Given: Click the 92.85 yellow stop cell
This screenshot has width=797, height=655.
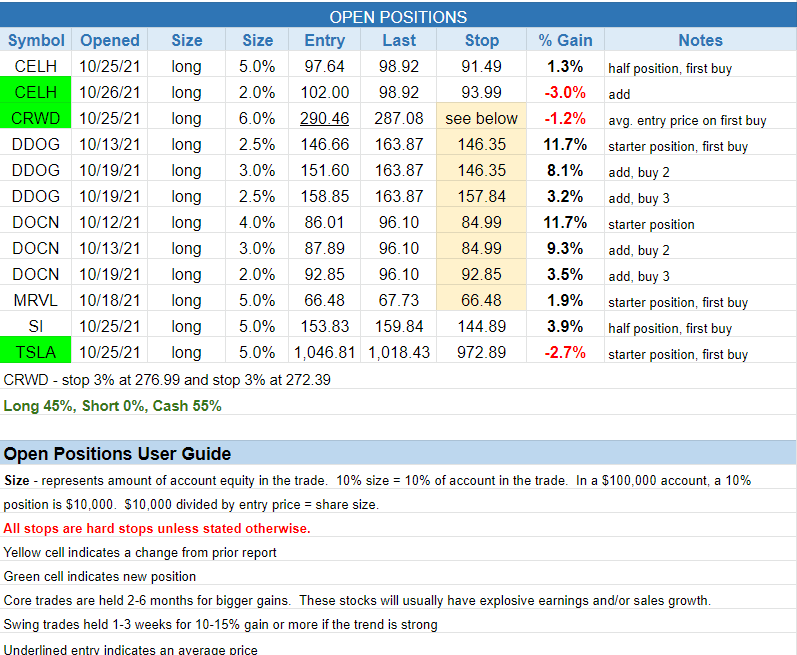Looking at the screenshot, I should [481, 274].
